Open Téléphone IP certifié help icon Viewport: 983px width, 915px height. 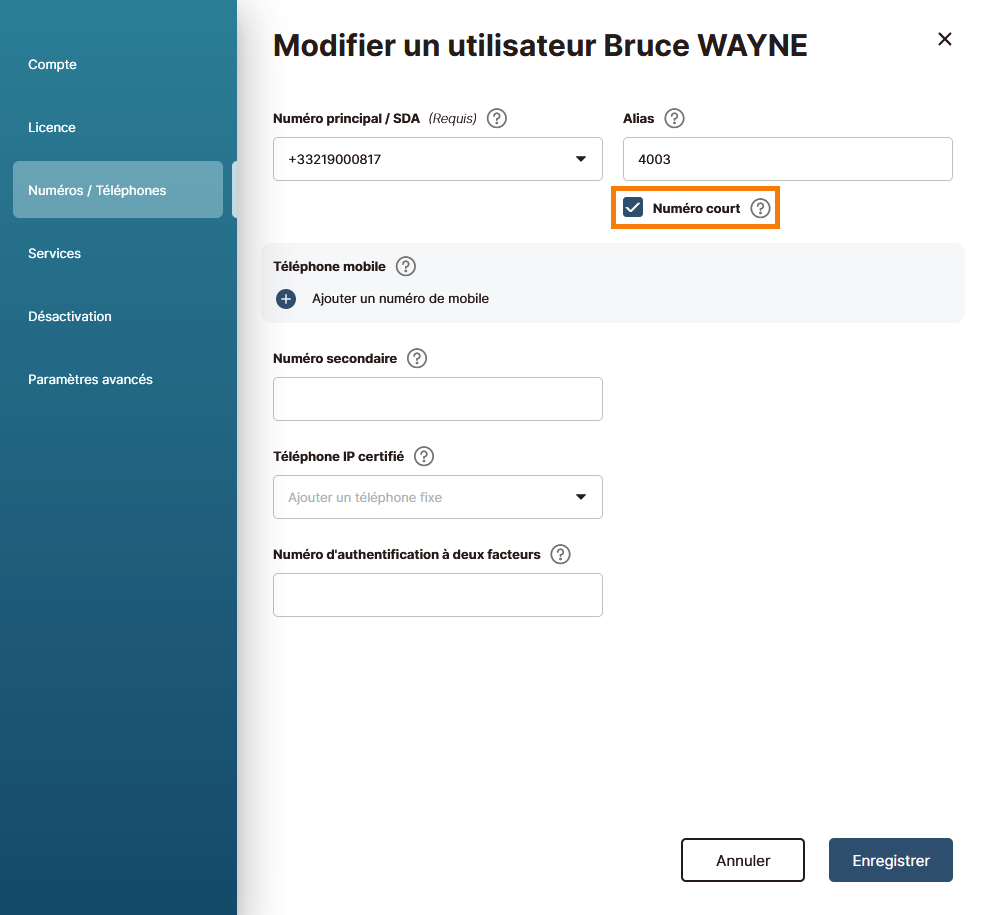pyautogui.click(x=424, y=456)
